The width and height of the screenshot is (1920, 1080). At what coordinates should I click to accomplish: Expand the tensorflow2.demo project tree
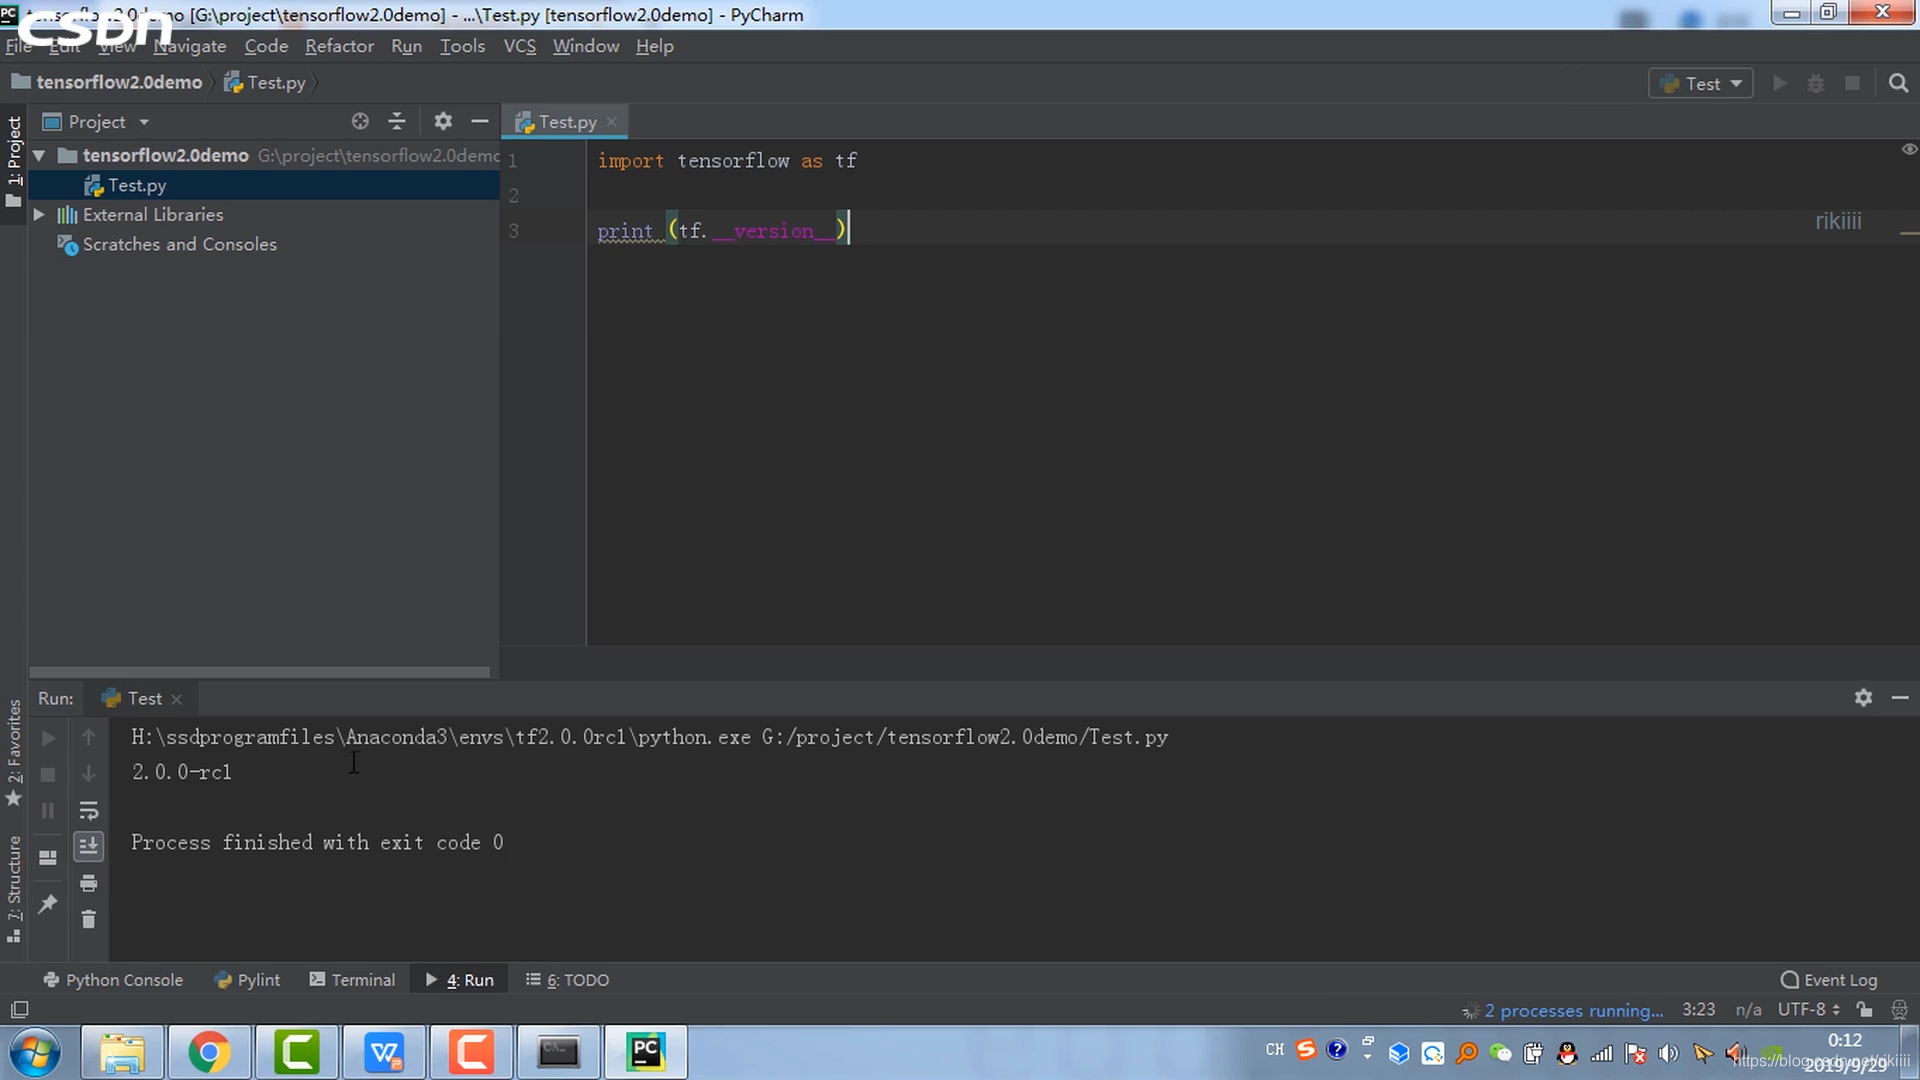[40, 154]
